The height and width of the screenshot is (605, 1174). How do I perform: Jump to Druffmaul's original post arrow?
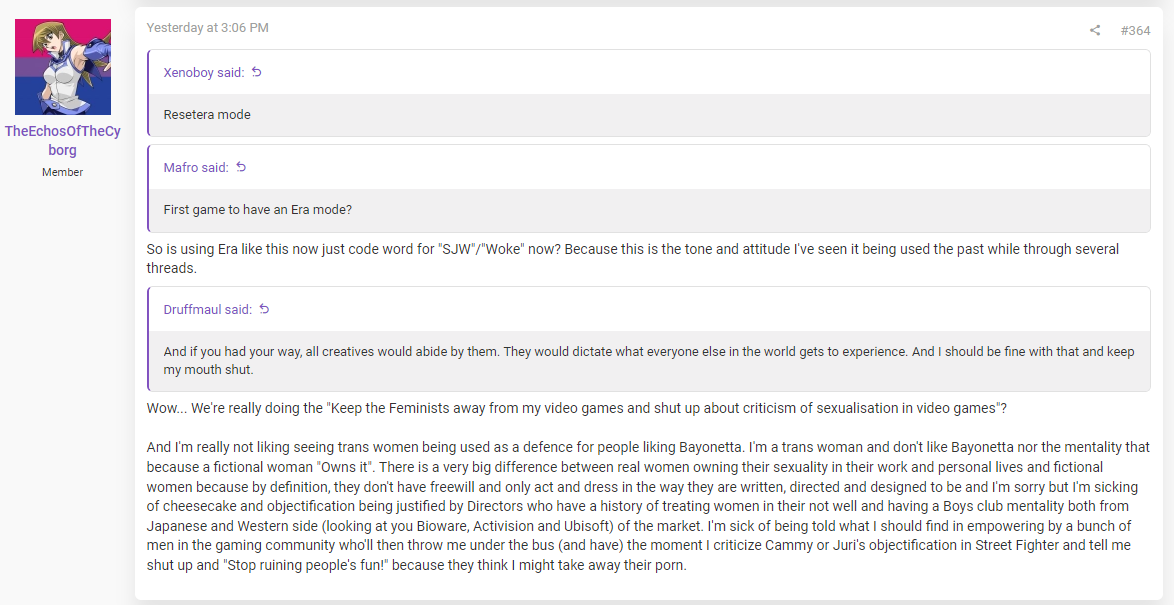(x=264, y=308)
